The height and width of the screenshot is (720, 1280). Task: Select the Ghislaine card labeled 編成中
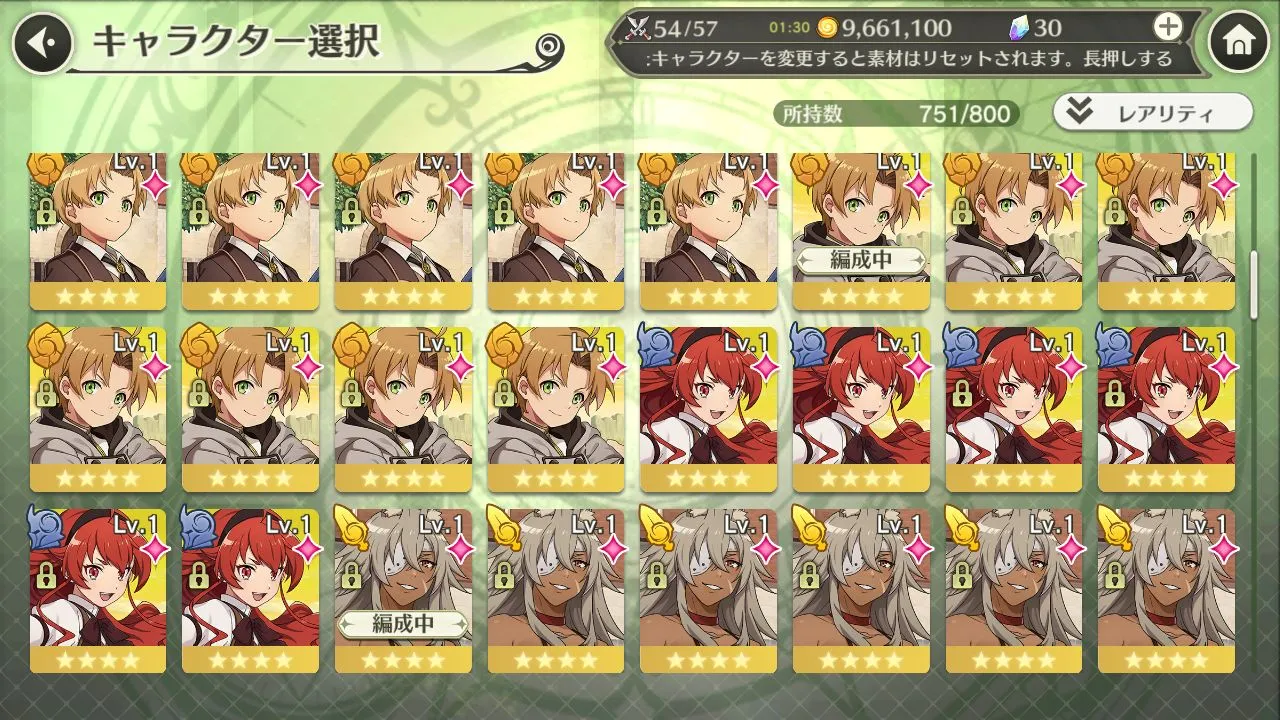pyautogui.click(x=404, y=590)
